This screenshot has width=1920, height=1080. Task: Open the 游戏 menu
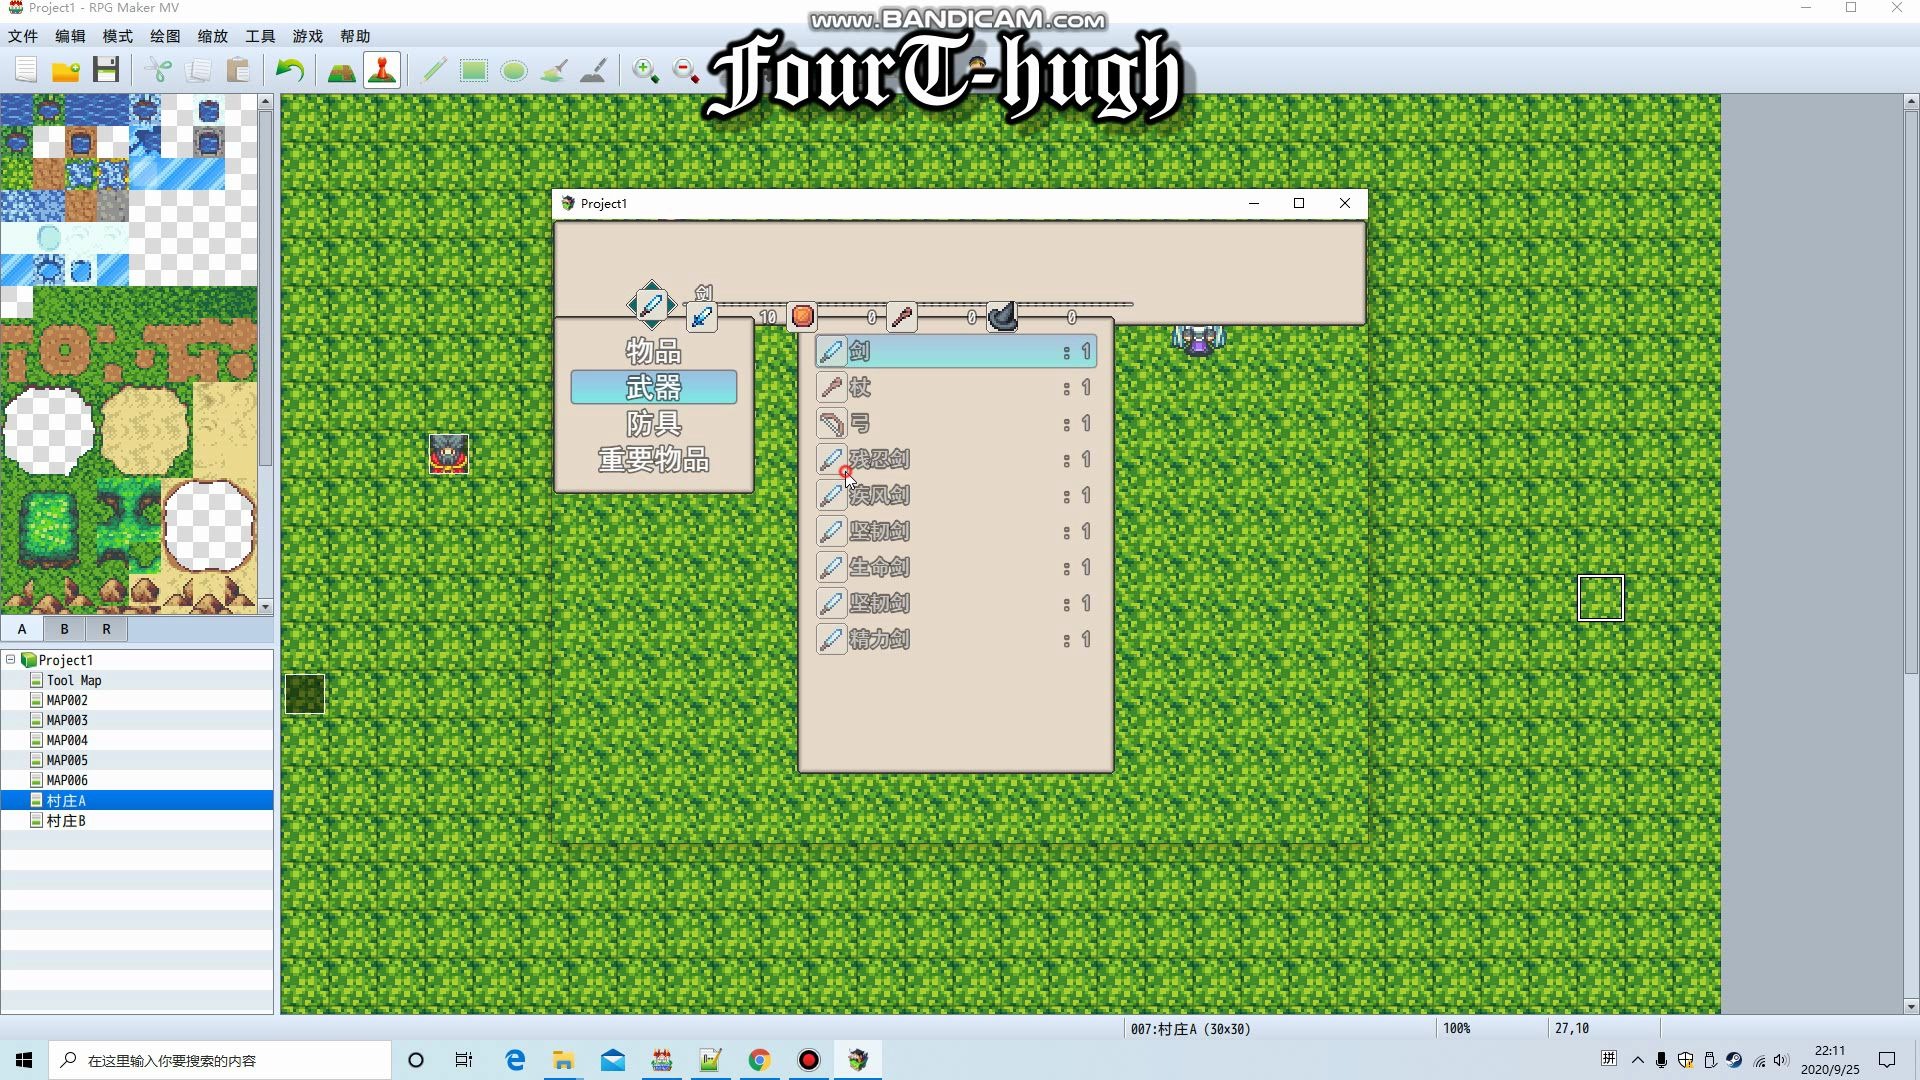tap(307, 36)
